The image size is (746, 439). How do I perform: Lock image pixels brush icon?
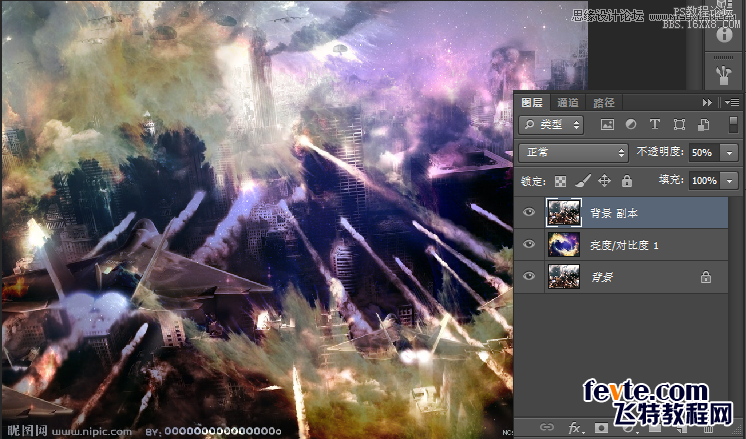[583, 181]
